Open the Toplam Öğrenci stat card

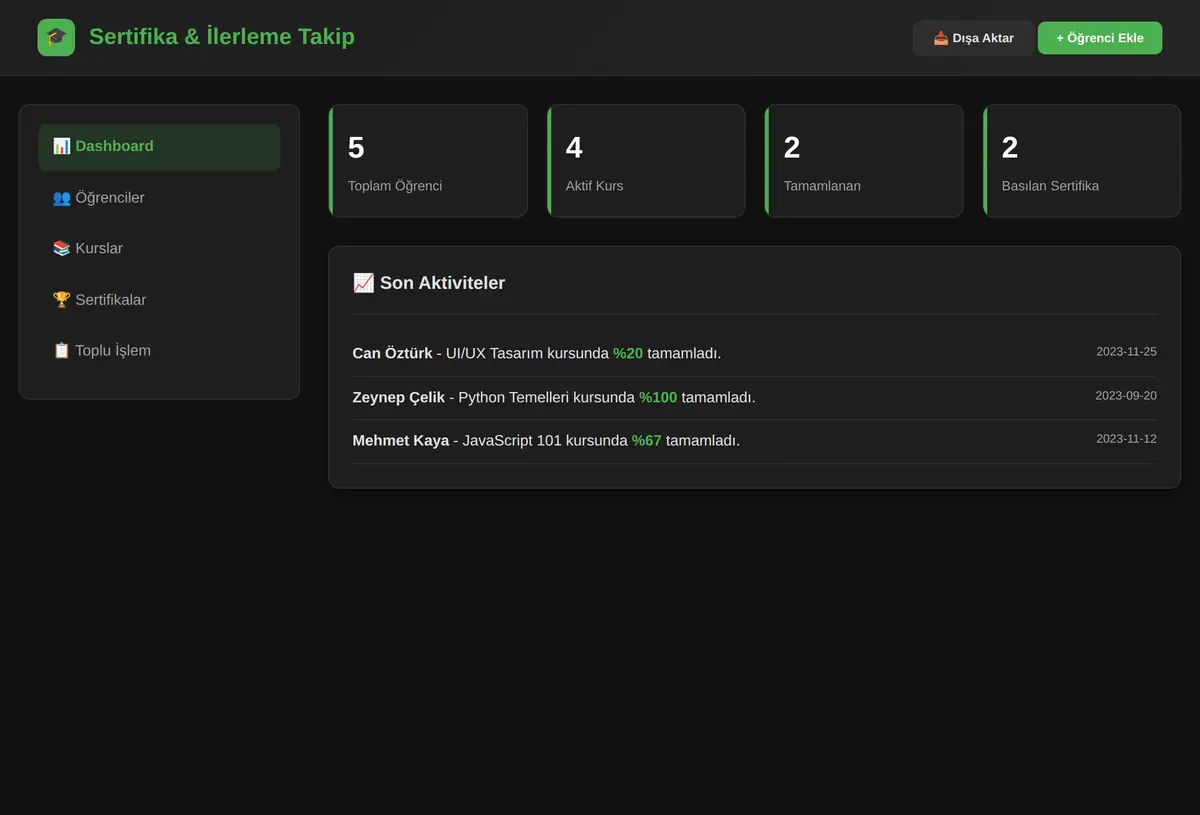428,161
